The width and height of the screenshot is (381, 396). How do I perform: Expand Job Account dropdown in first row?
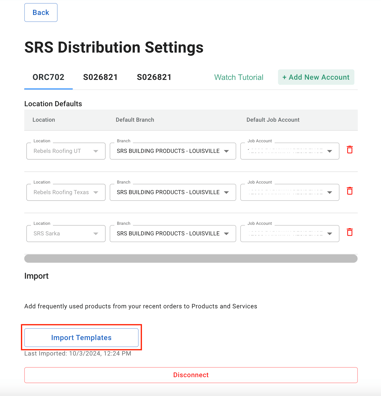pos(290,151)
